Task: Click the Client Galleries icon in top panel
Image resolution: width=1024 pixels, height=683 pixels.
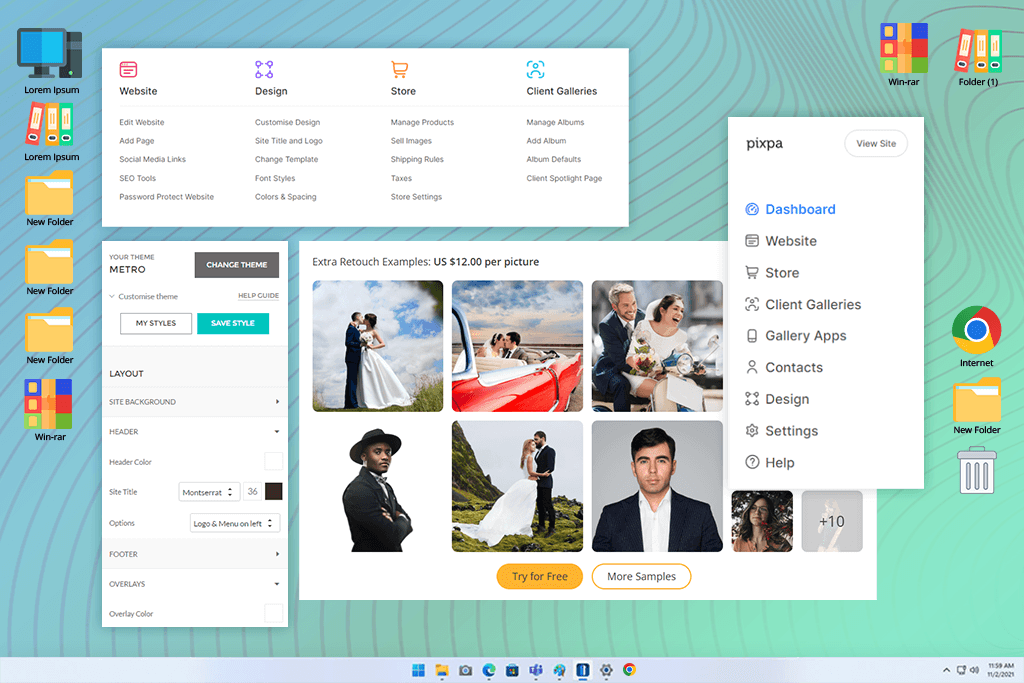Action: [x=536, y=69]
